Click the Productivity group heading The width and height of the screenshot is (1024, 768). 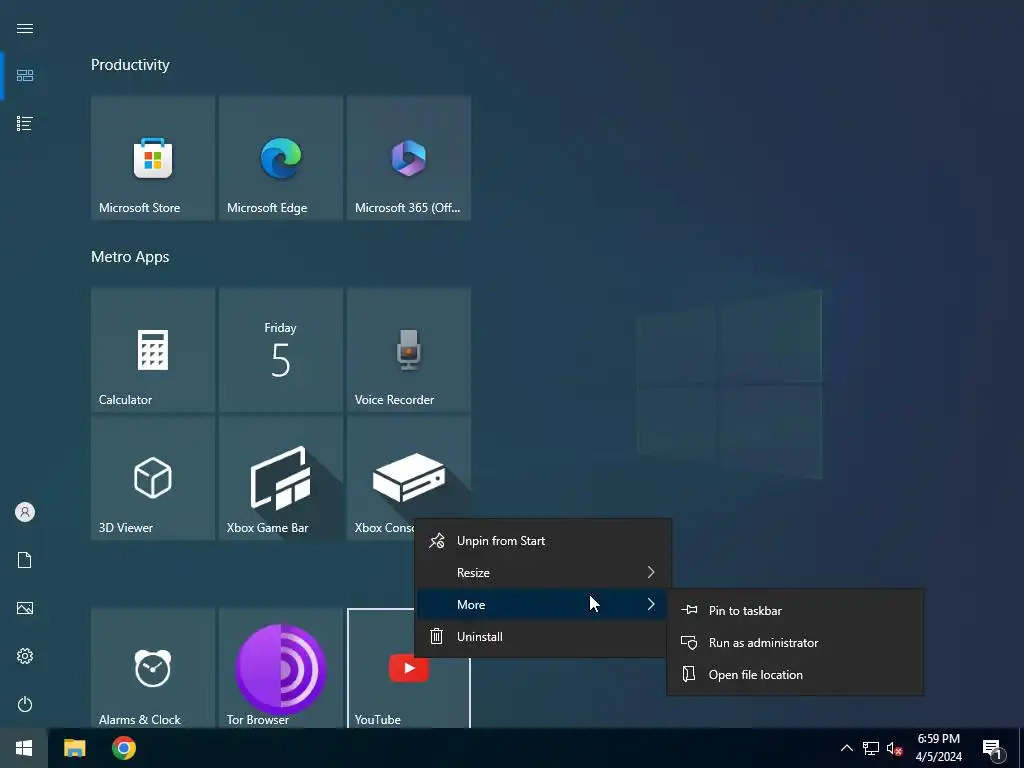pyautogui.click(x=130, y=65)
